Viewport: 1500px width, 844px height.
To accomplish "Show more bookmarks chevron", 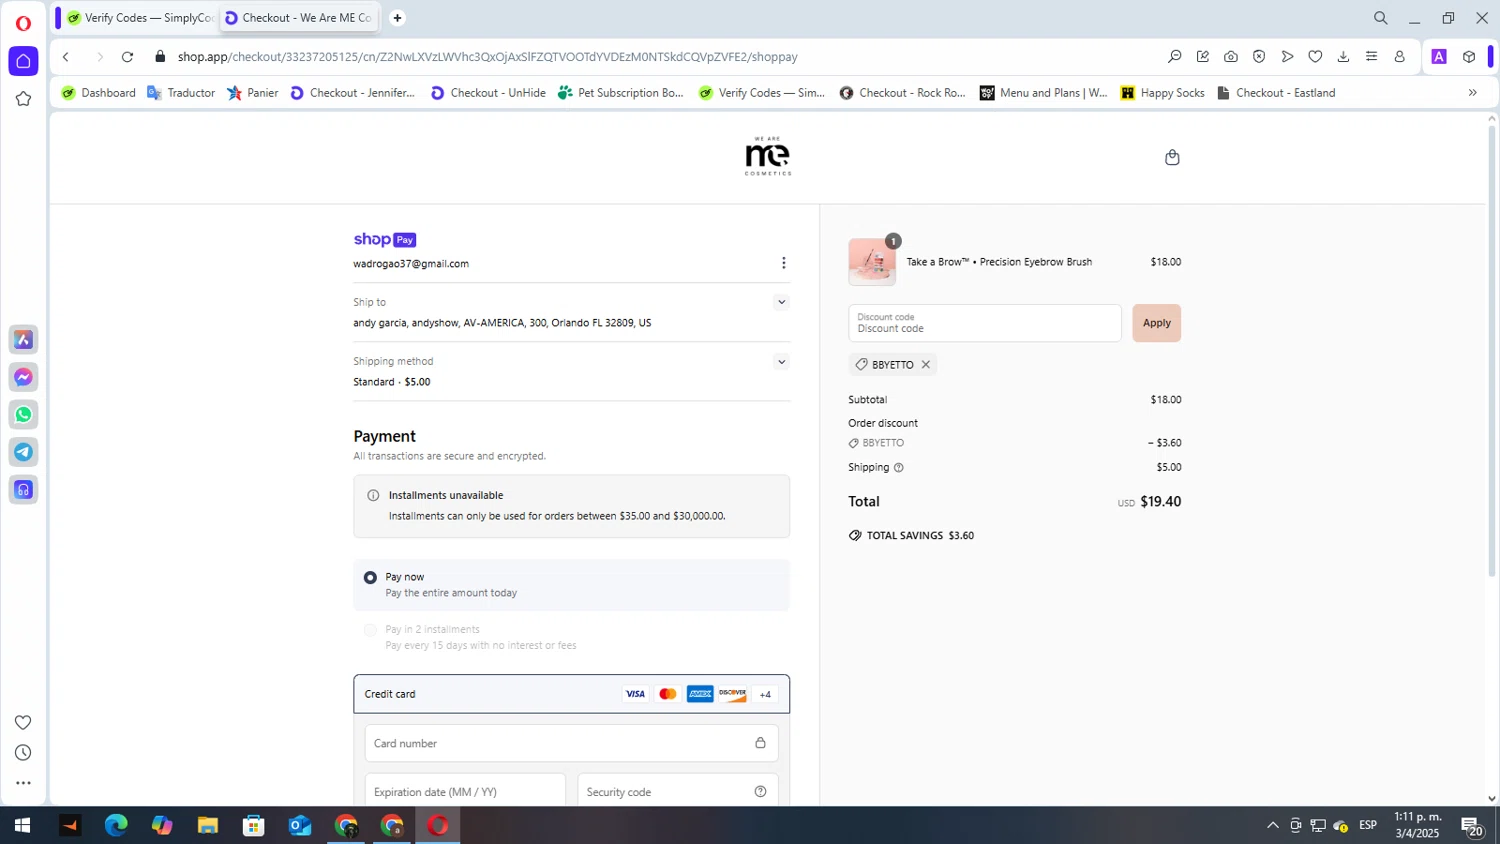I will click(x=1472, y=93).
